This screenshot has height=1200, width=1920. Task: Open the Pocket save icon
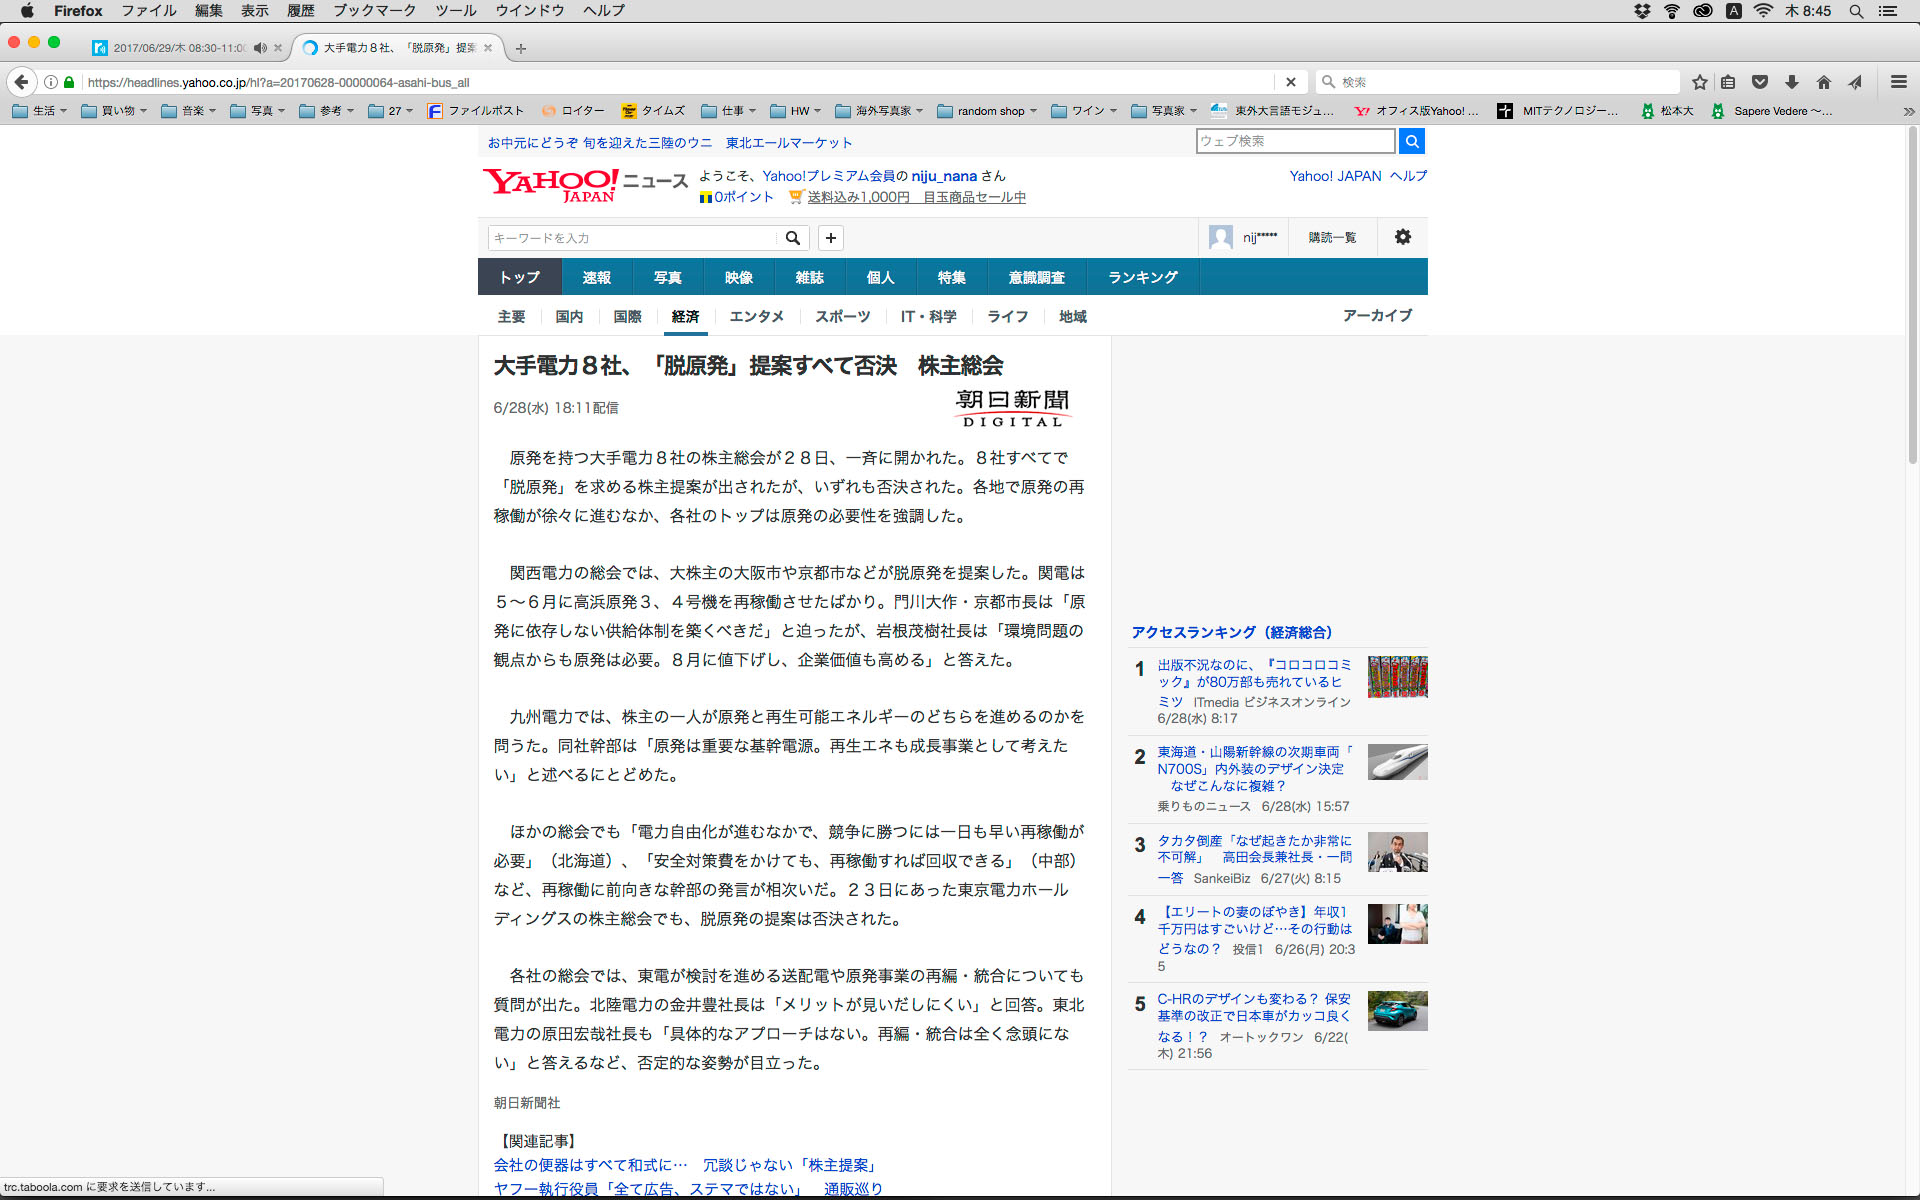tap(1760, 82)
